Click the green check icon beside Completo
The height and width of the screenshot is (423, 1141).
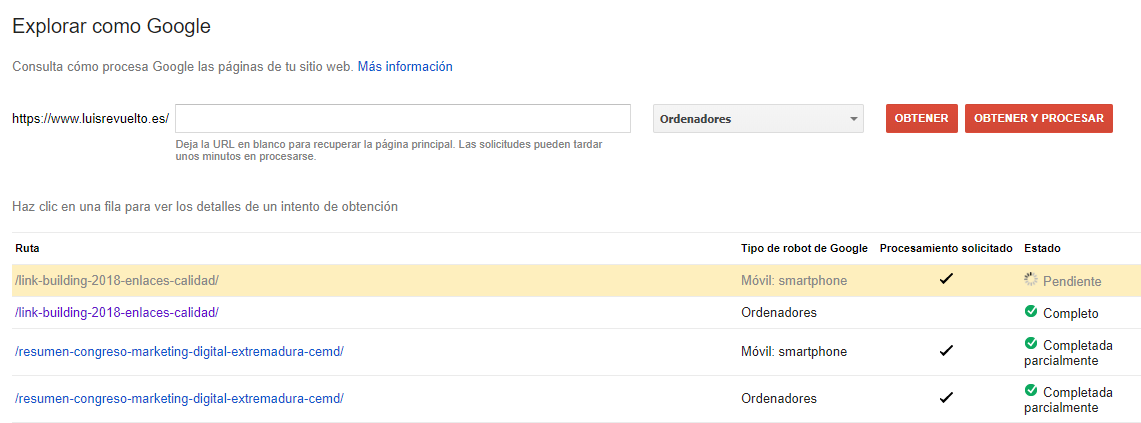pos(1031,312)
